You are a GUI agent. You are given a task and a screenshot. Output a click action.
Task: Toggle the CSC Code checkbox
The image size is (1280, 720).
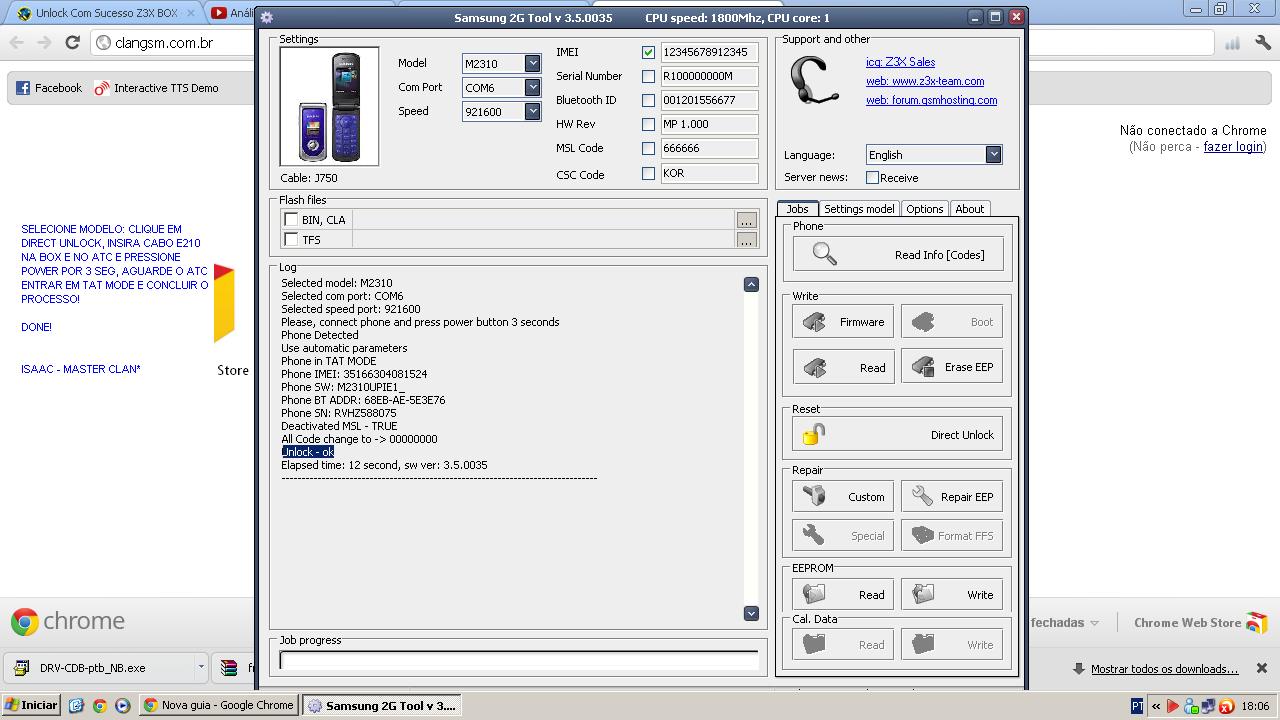648,174
